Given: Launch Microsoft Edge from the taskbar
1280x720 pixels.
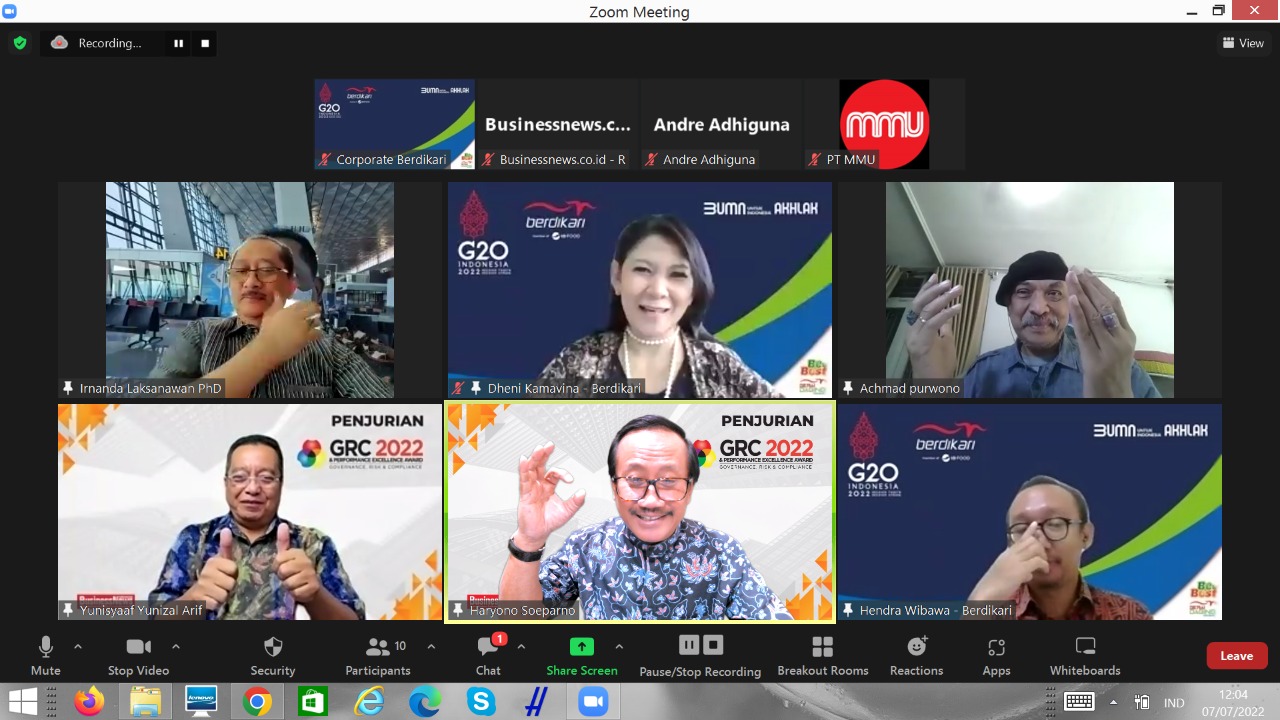Looking at the screenshot, I should (x=425, y=702).
